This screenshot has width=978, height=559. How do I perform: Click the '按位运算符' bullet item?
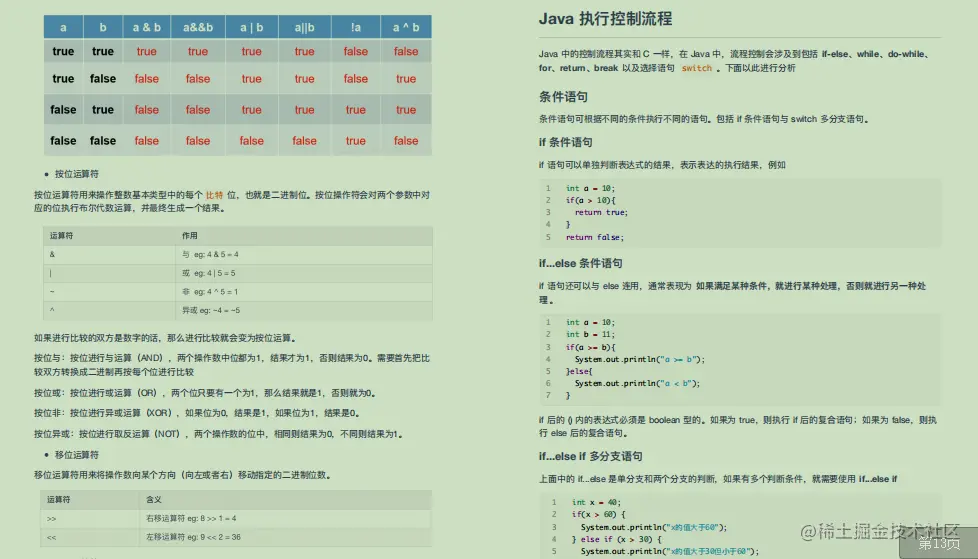click(x=77, y=174)
